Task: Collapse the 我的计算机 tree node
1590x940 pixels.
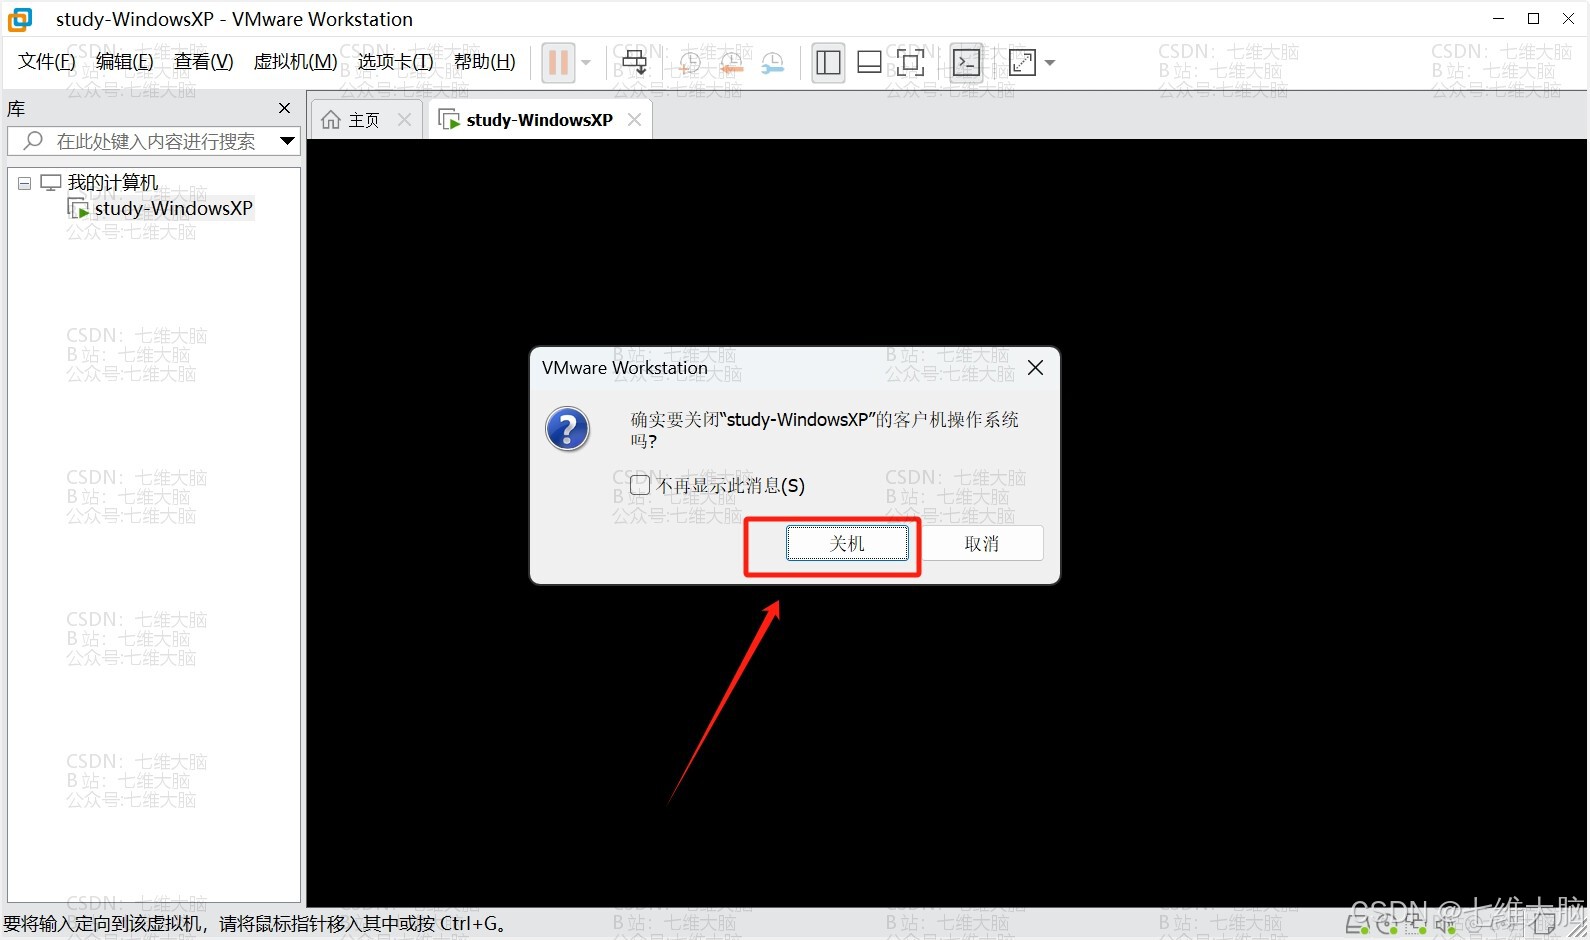Action: click(24, 184)
